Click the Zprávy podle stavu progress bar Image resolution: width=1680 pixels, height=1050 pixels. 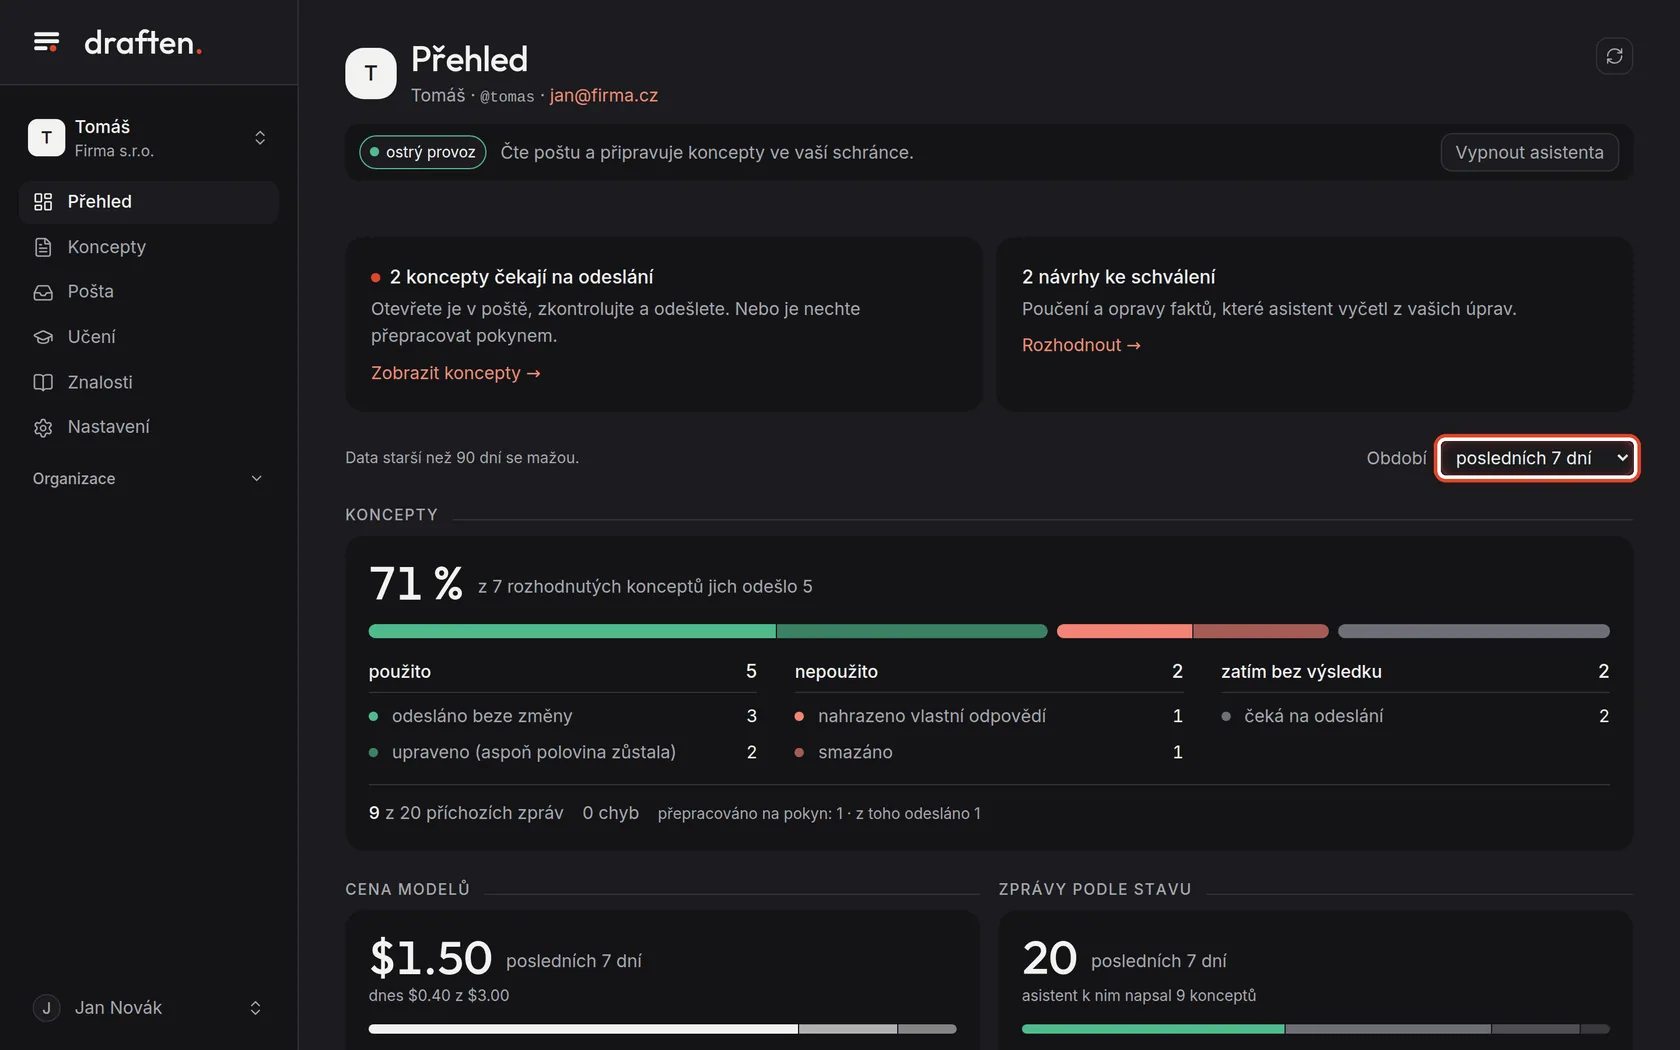(x=1316, y=1029)
